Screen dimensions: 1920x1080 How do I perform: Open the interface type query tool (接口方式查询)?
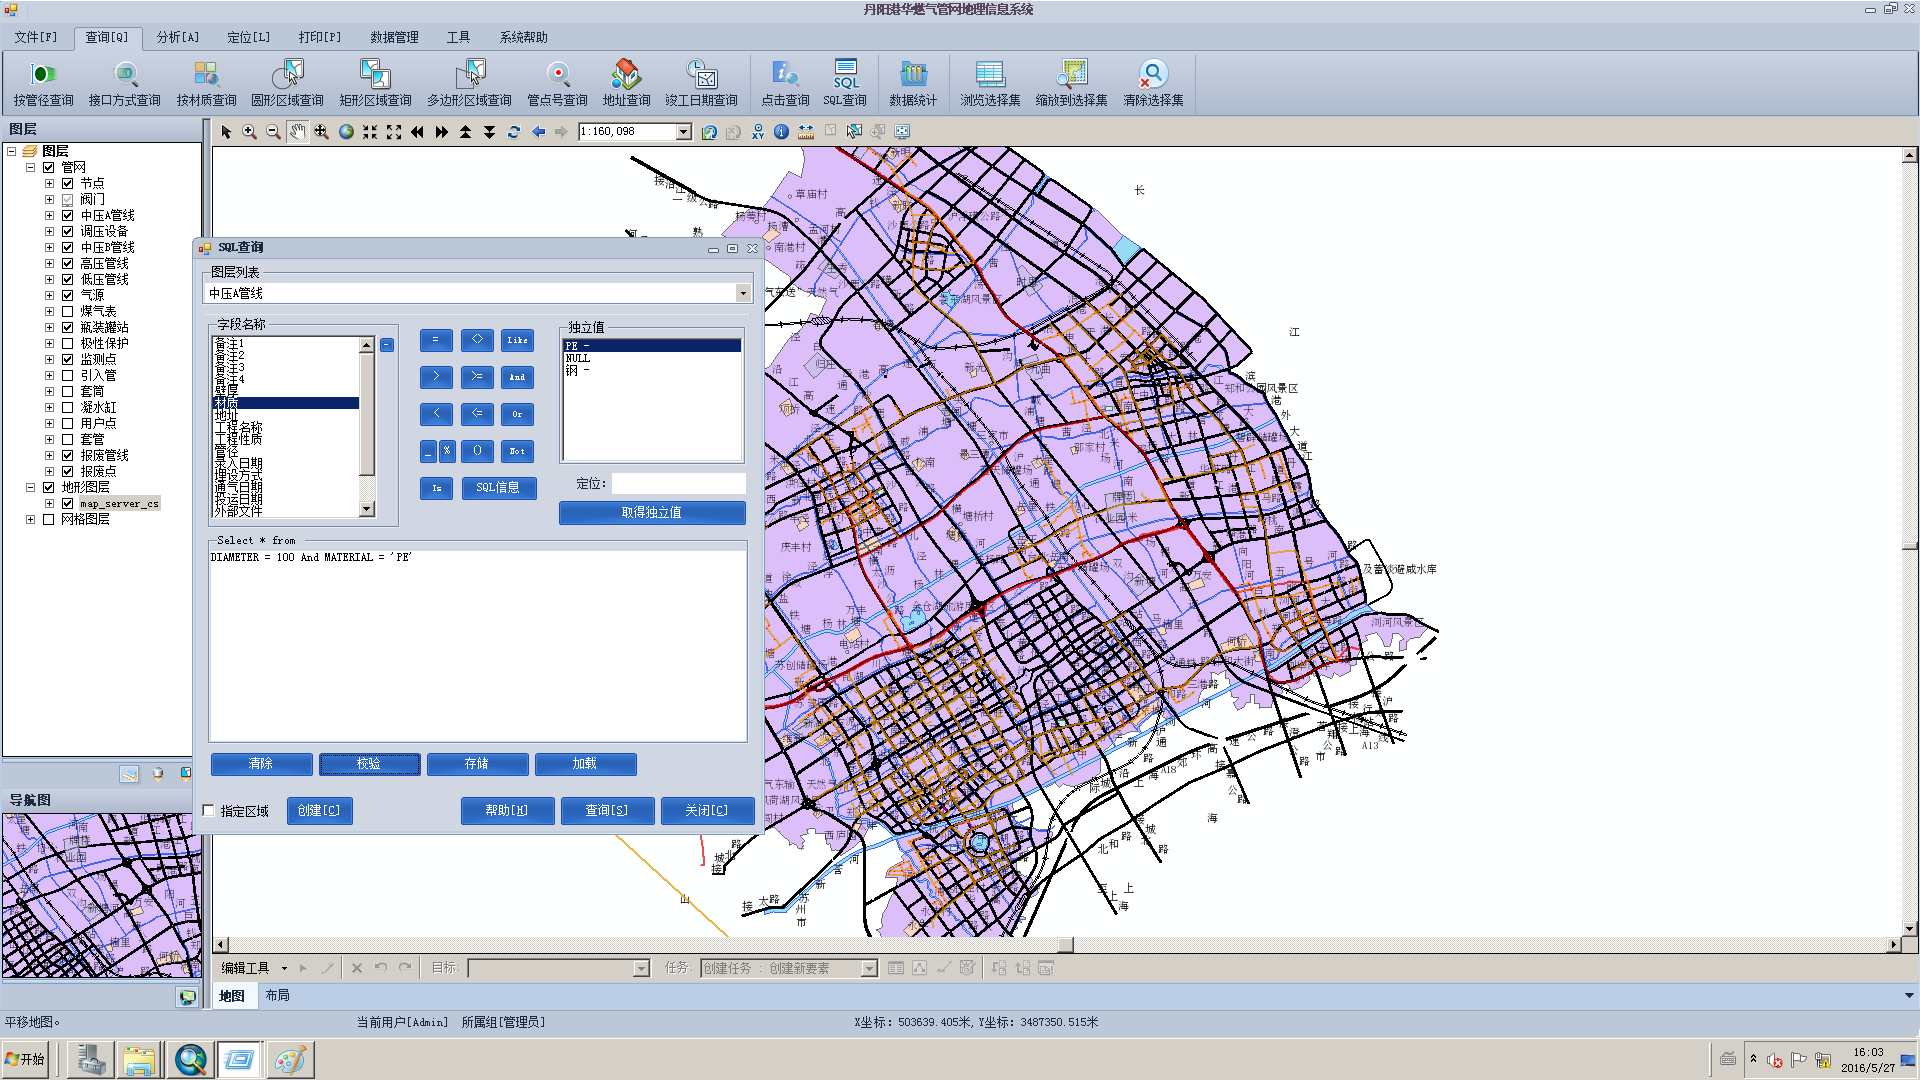124,83
